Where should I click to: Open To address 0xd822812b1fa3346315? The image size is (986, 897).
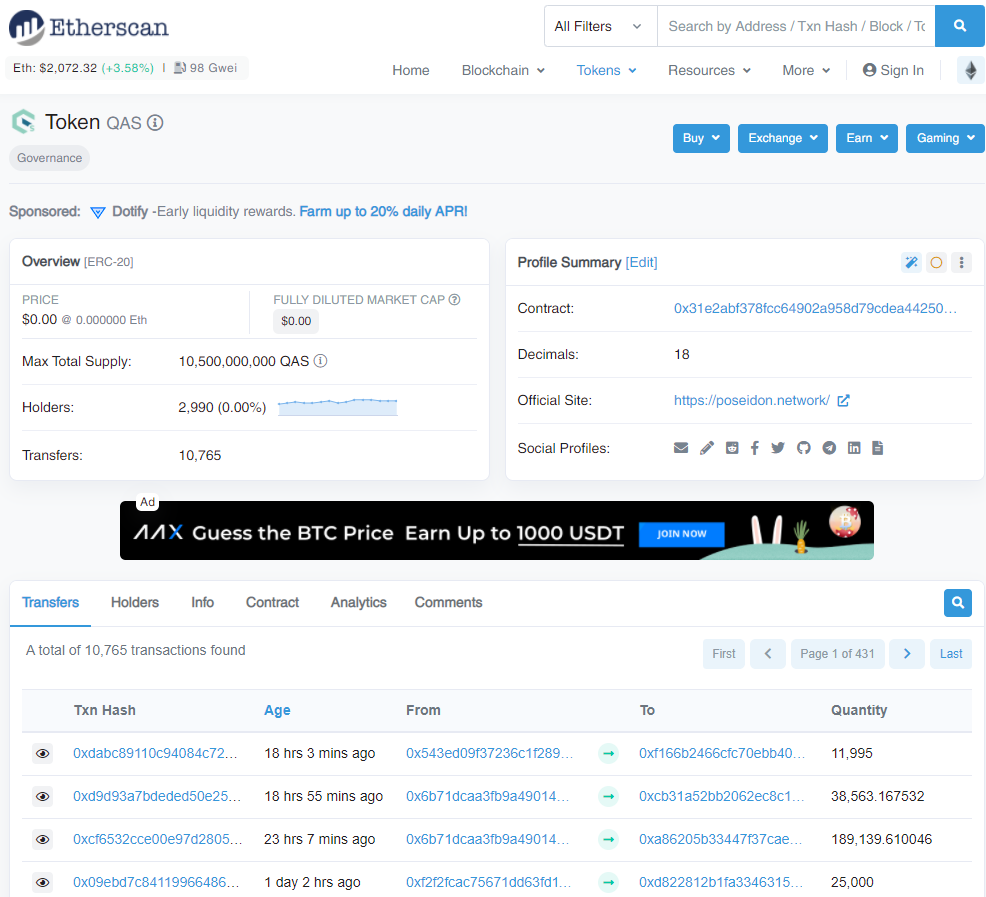pos(721,882)
